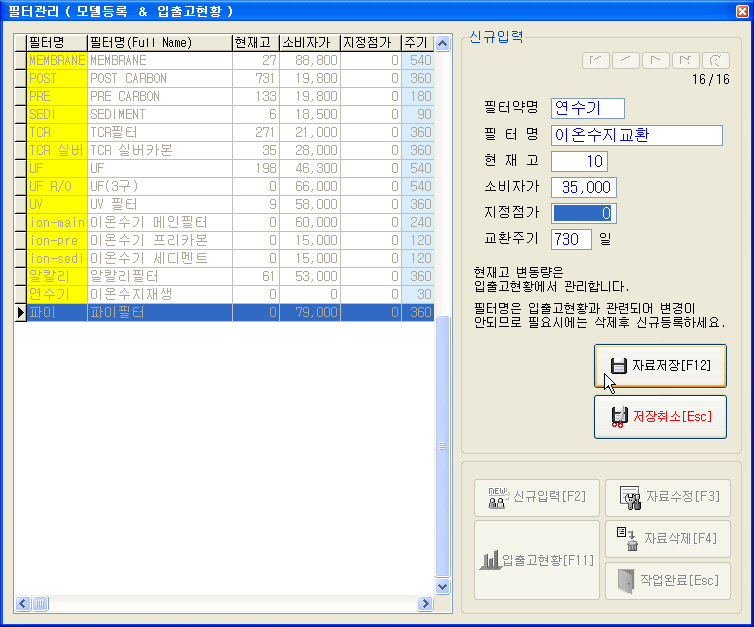Go to next record arrow icon
754x627 pixels.
pyautogui.click(x=655, y=60)
